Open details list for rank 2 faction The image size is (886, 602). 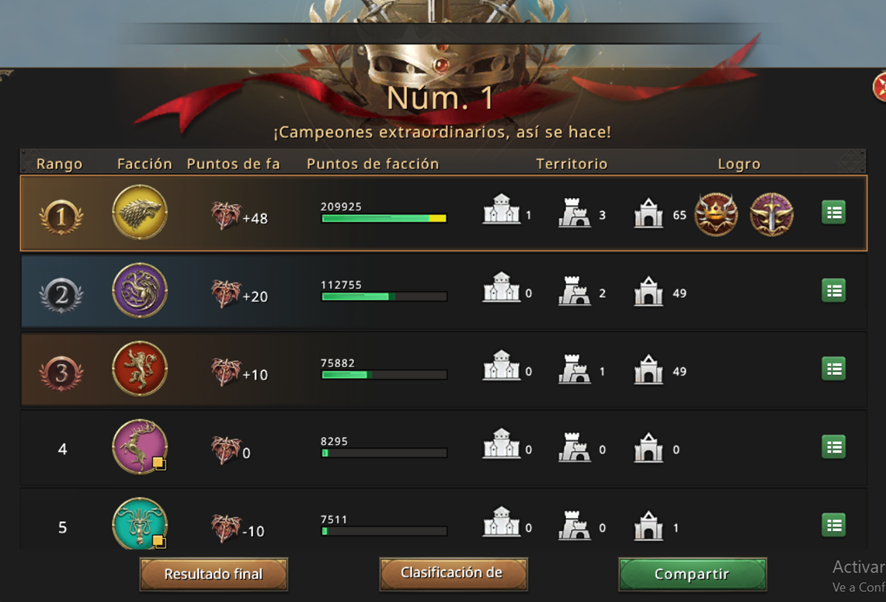click(833, 291)
